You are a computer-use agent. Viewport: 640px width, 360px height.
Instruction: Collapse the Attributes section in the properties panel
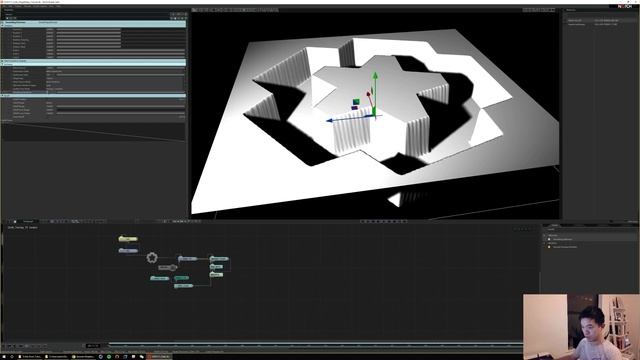(2, 64)
